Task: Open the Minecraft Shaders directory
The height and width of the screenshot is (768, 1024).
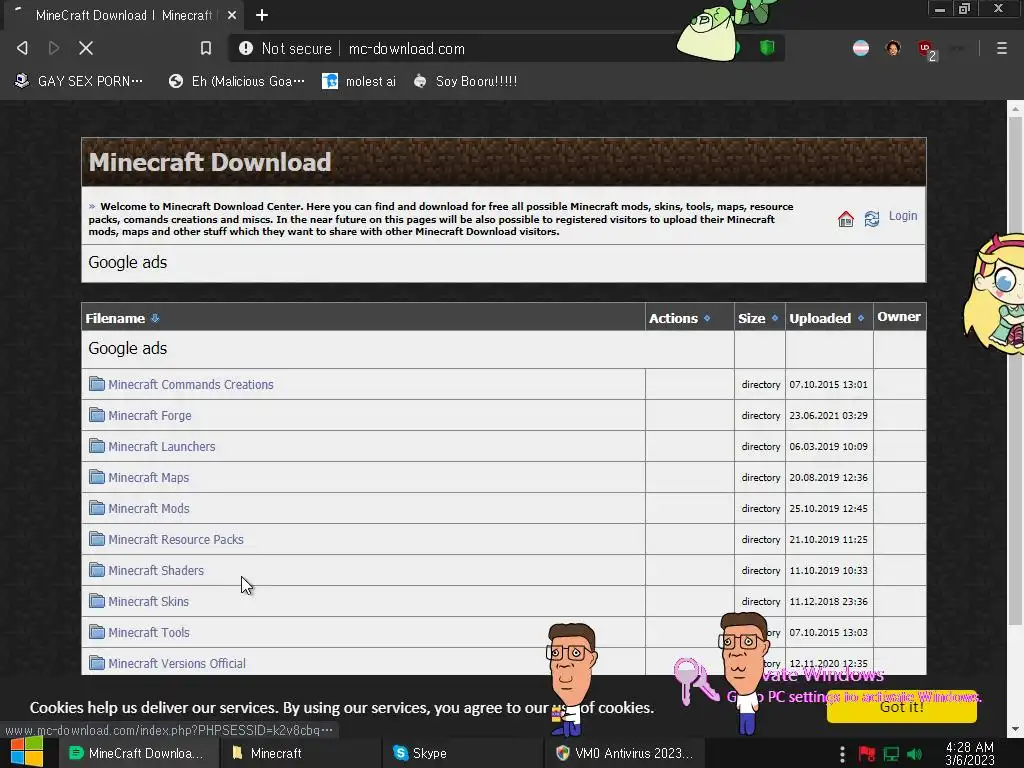Action: coord(156,571)
